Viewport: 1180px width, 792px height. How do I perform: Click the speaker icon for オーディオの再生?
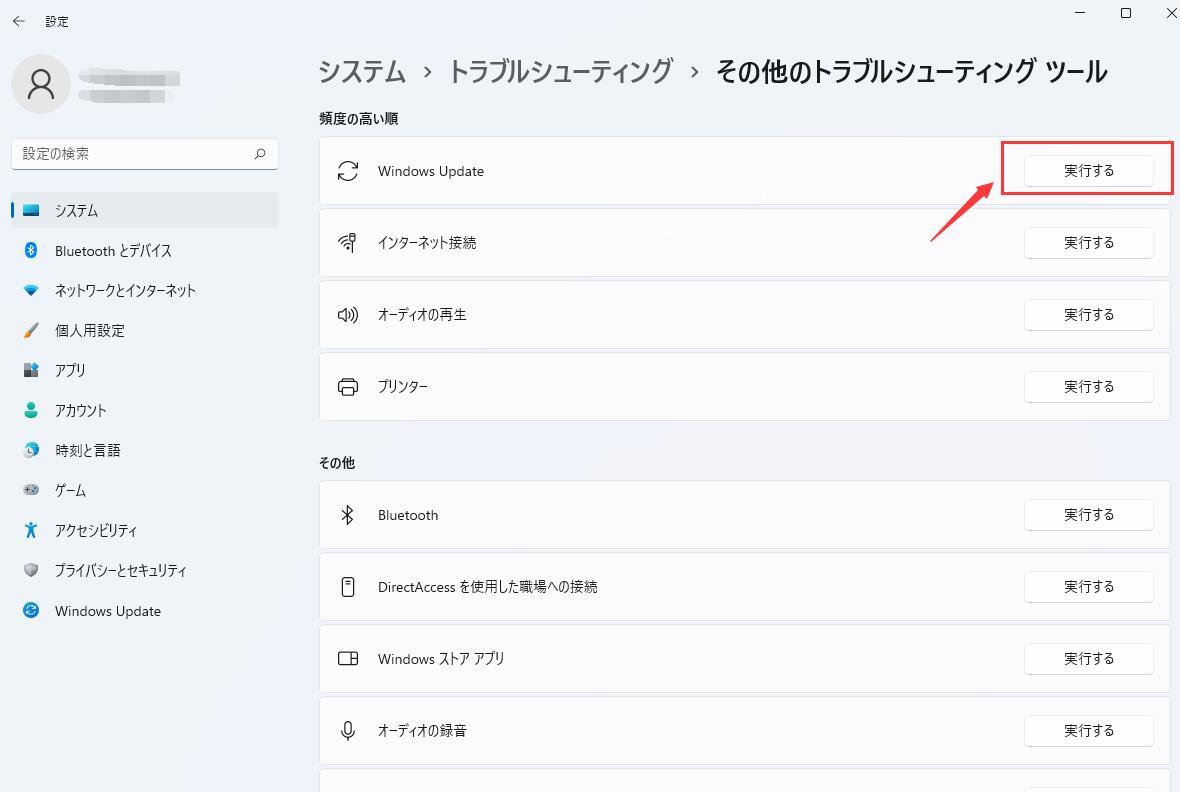pyautogui.click(x=347, y=315)
